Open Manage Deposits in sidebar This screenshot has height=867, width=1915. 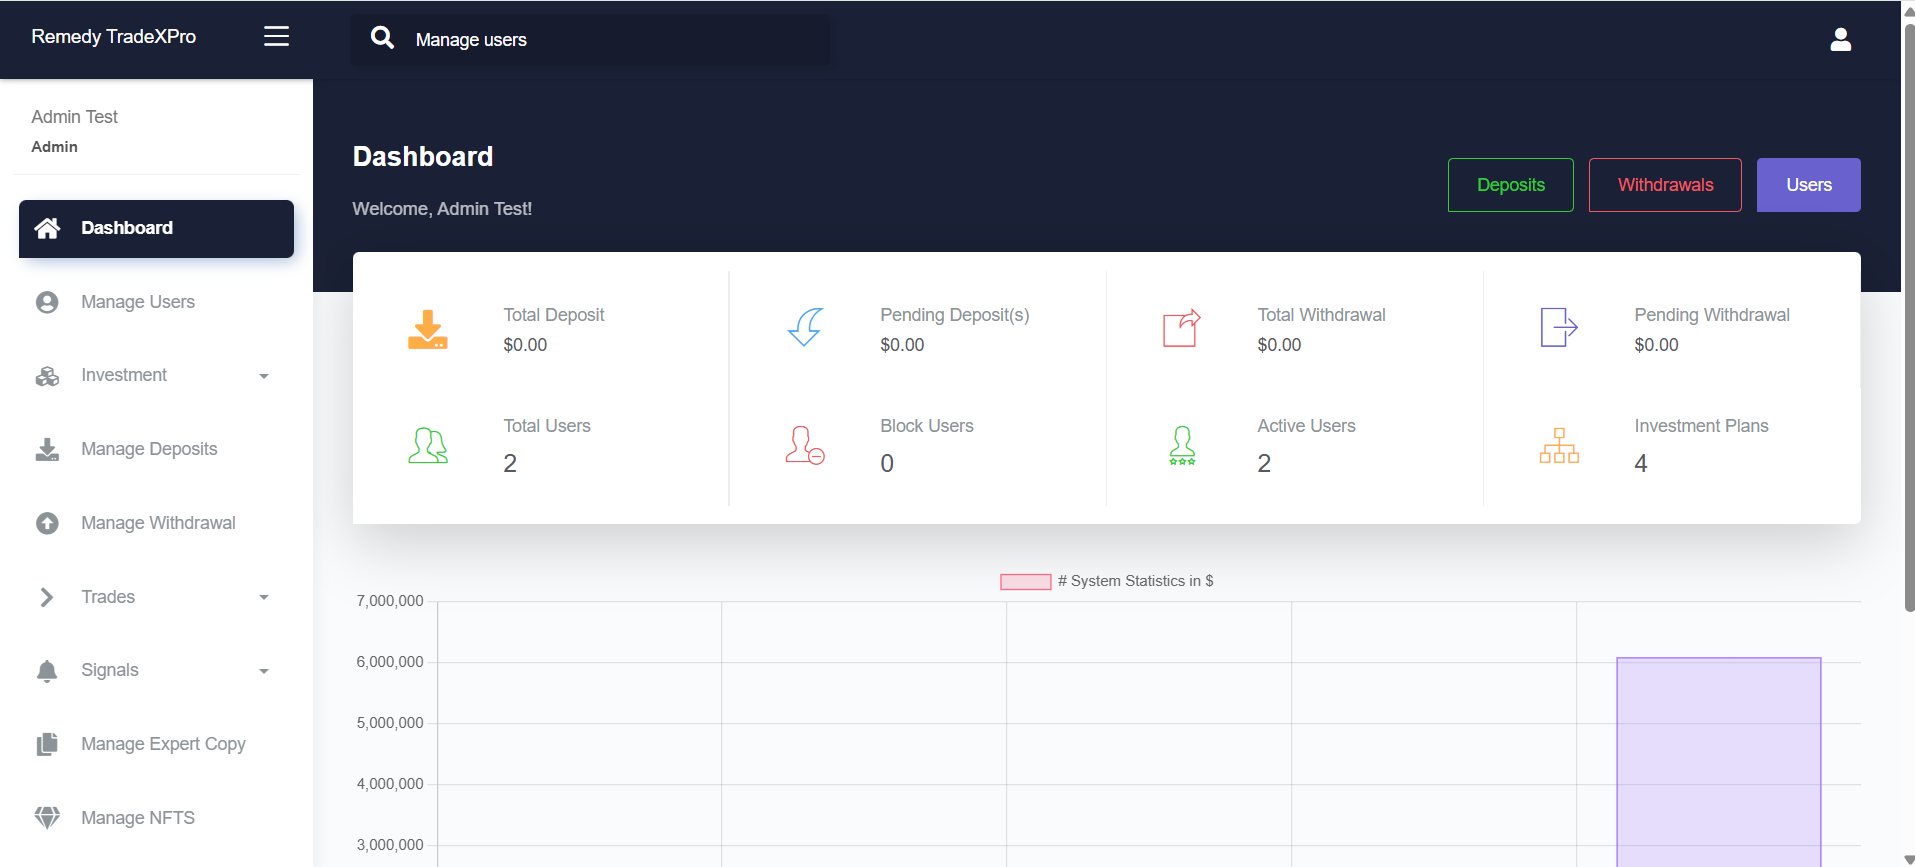tap(149, 449)
